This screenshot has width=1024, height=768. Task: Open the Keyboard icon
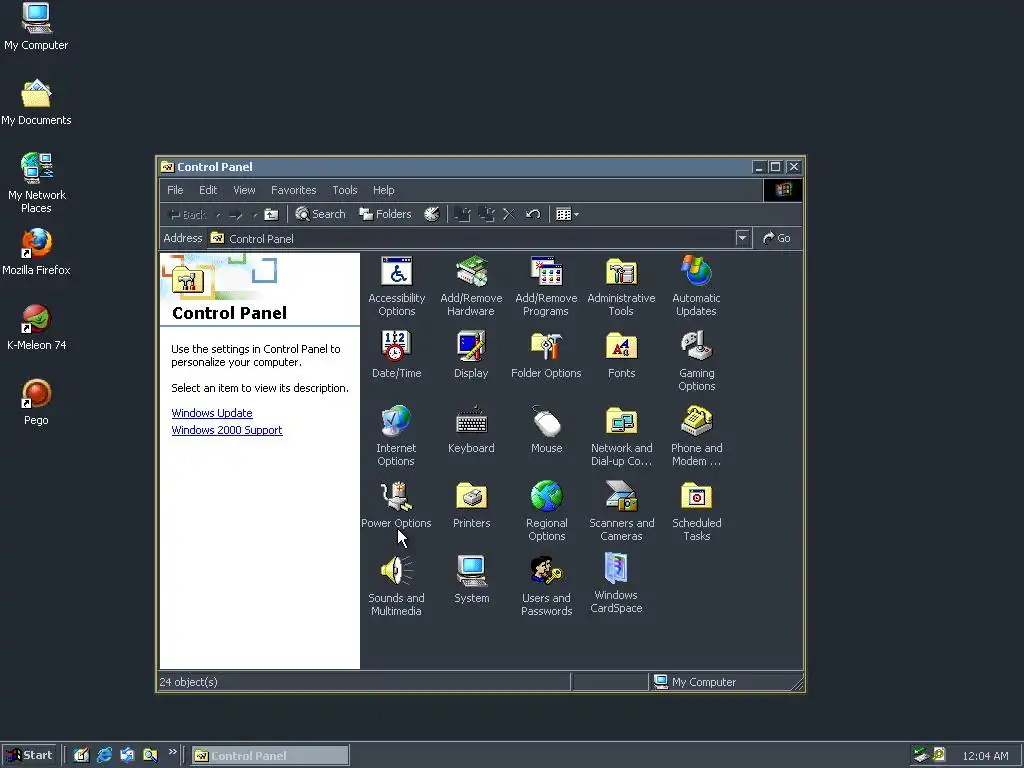coord(472,430)
